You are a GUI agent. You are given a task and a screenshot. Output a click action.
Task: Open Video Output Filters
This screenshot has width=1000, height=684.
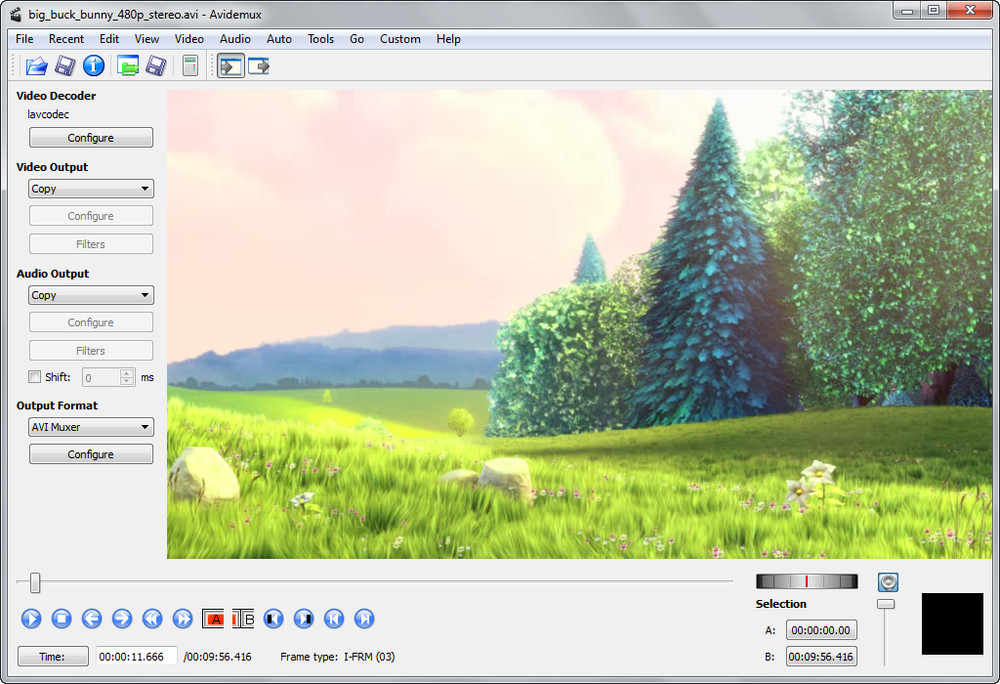[90, 243]
